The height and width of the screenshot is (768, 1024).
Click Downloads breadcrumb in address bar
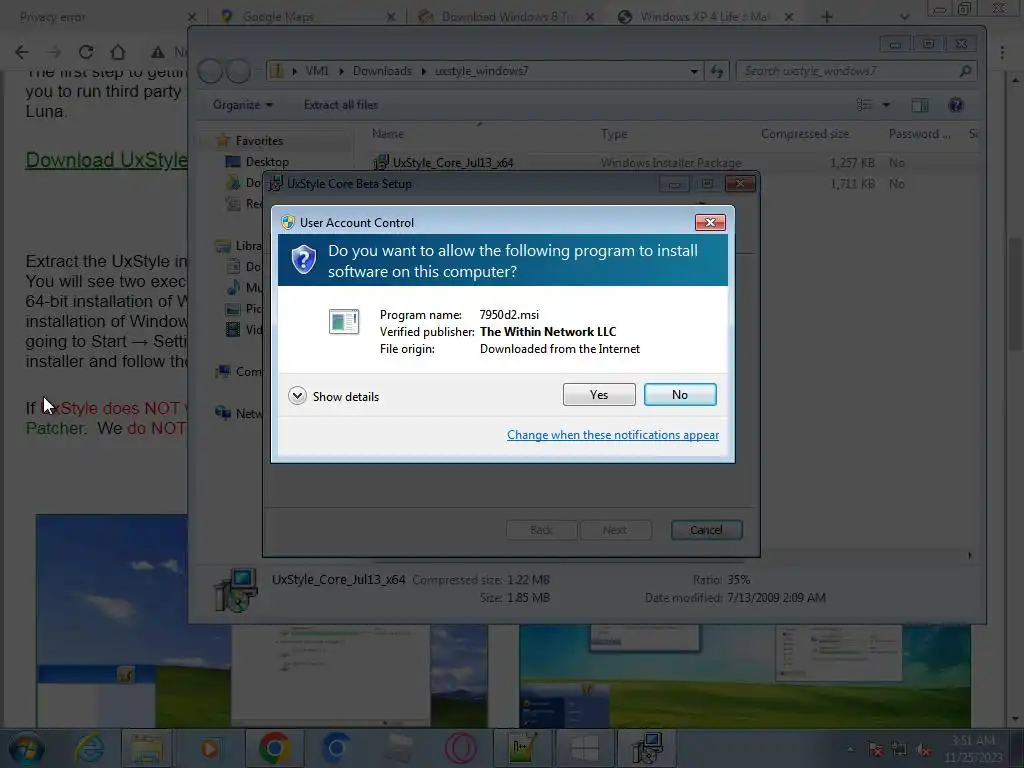click(382, 71)
